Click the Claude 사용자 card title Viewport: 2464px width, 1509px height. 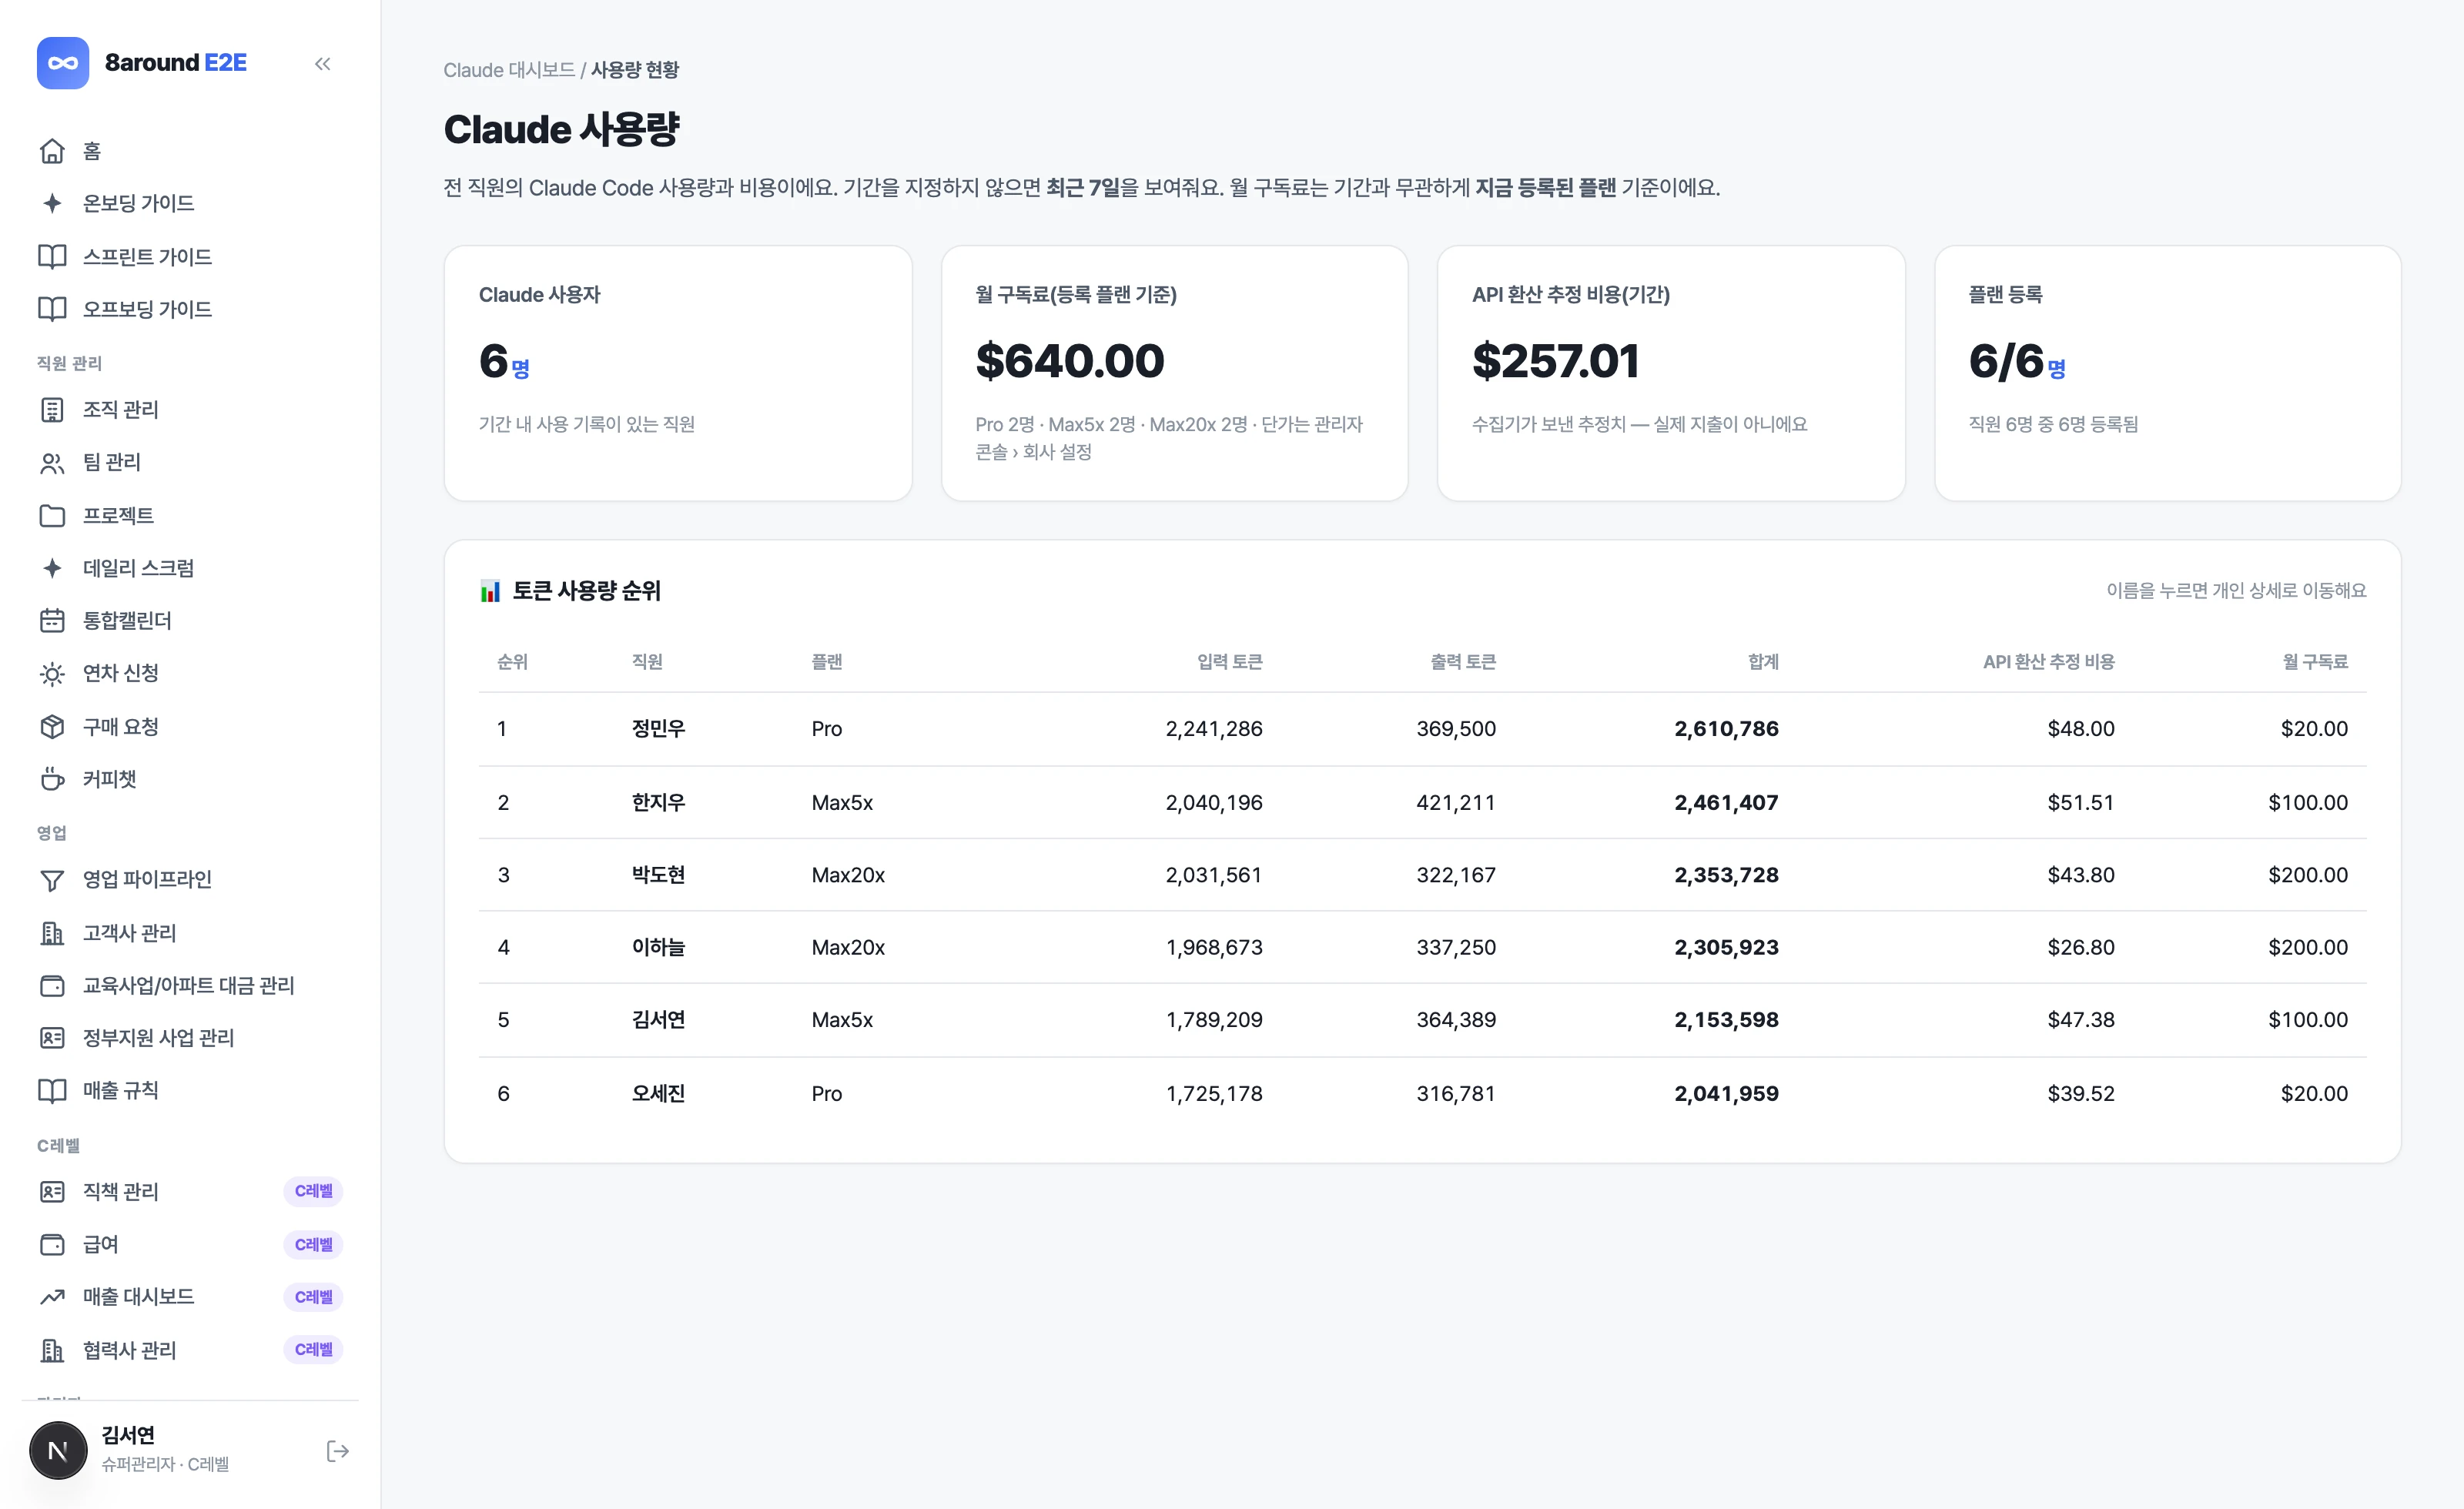click(x=540, y=295)
